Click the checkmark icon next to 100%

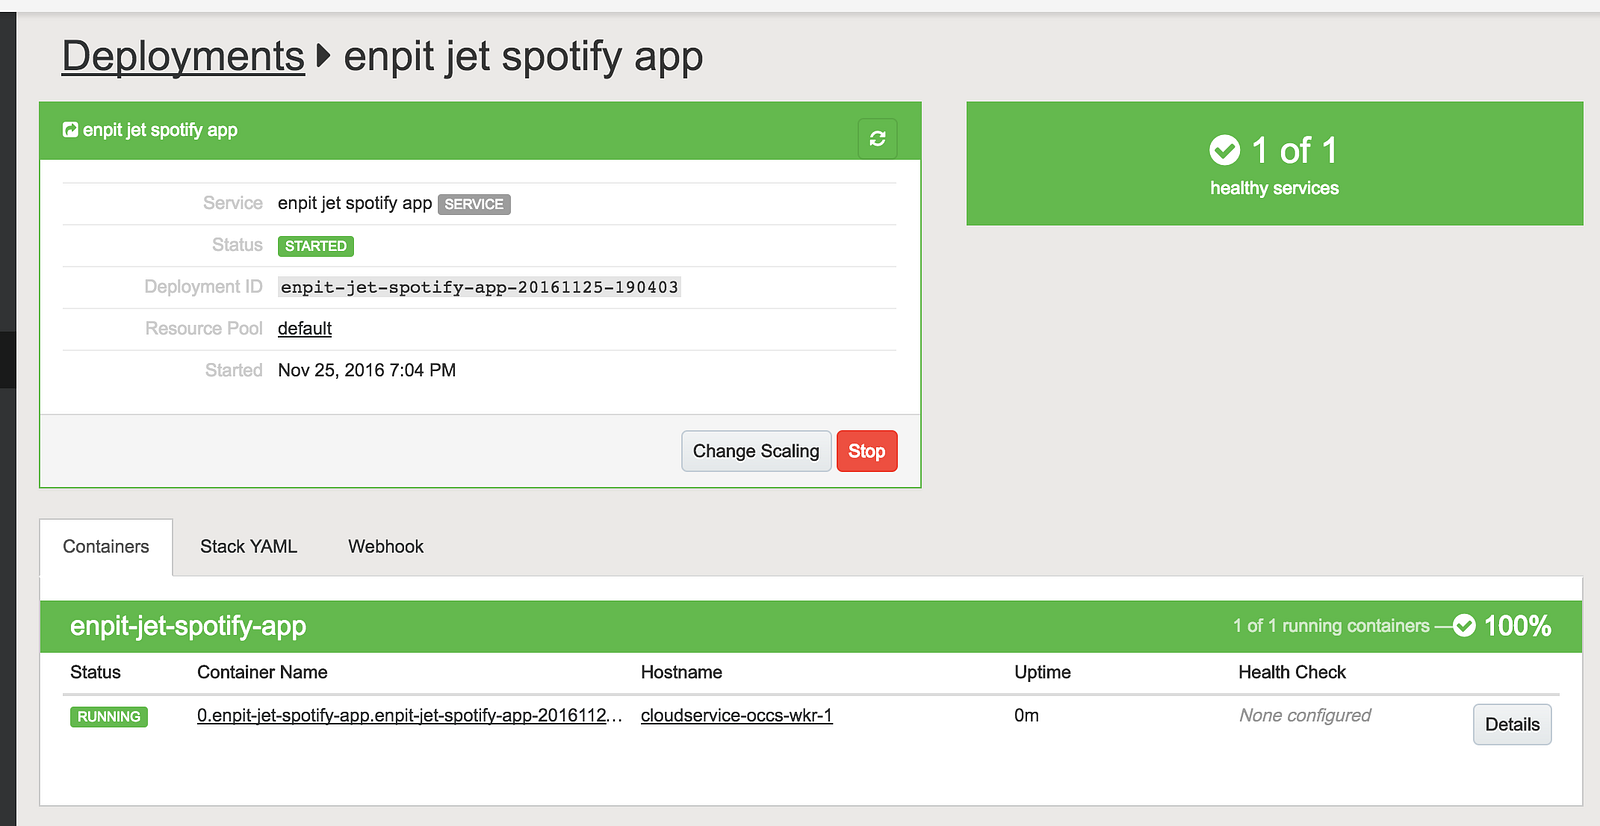pos(1464,626)
